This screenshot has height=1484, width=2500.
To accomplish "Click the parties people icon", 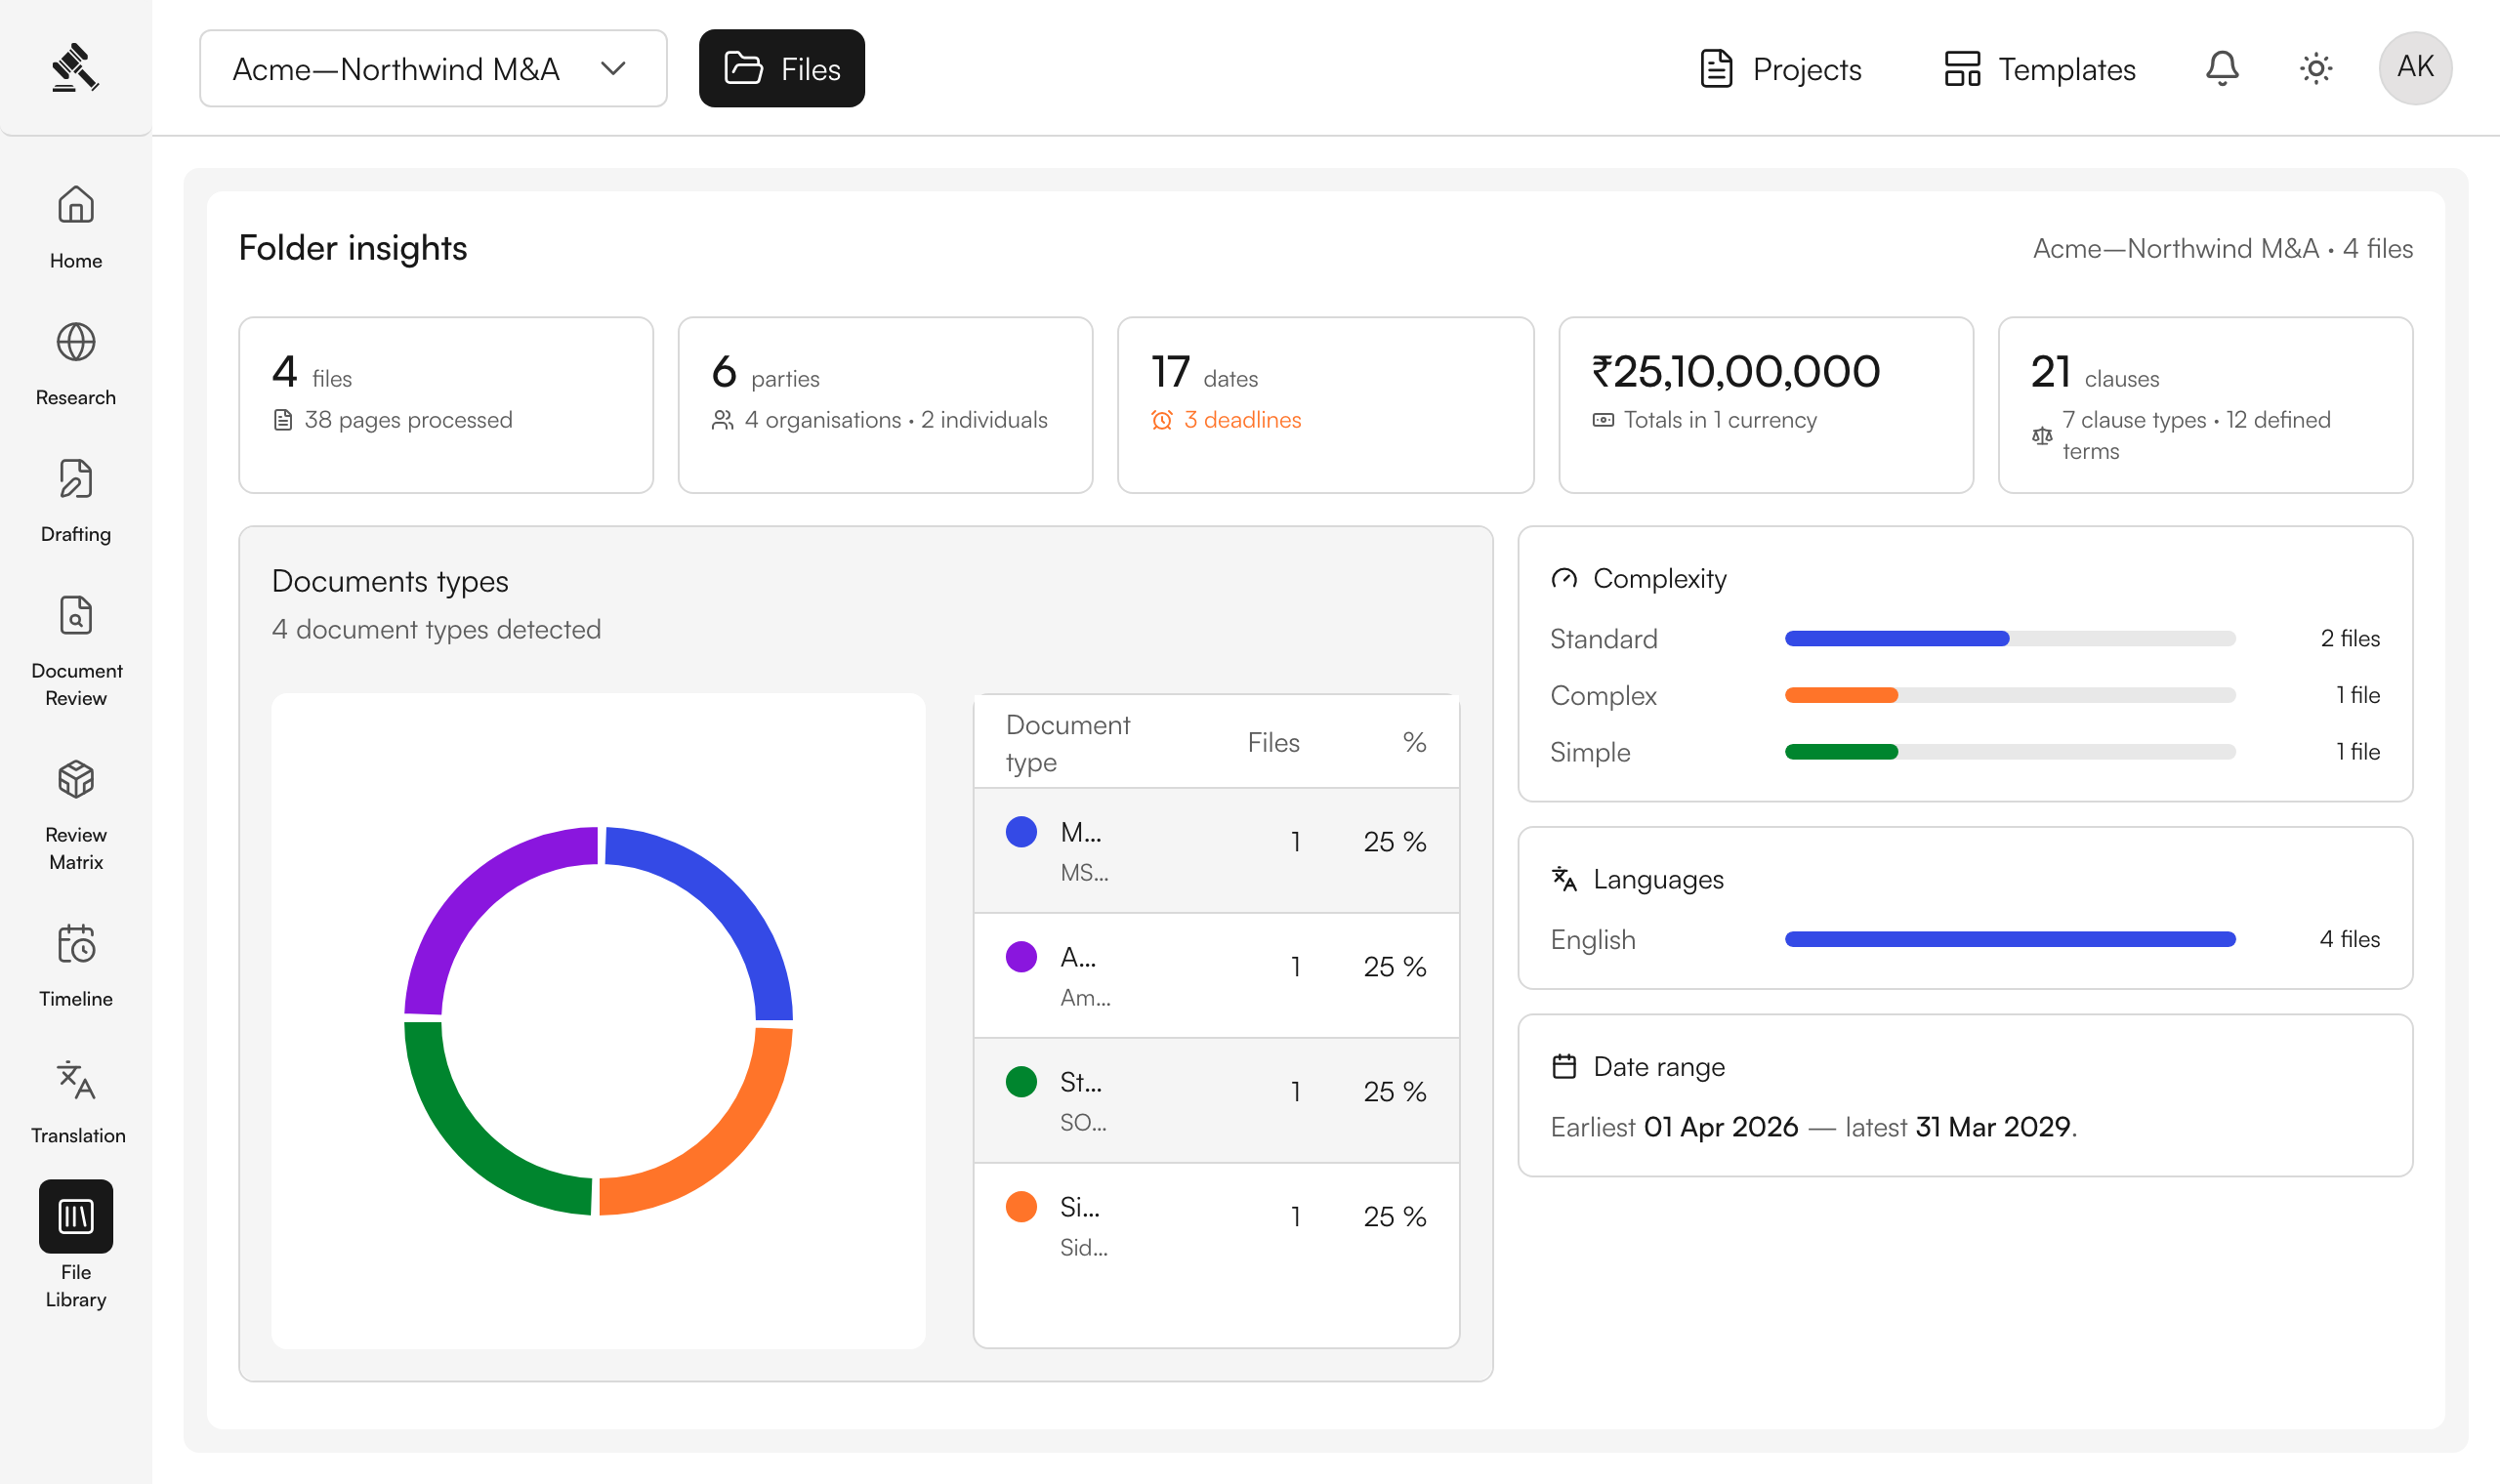I will (x=722, y=420).
